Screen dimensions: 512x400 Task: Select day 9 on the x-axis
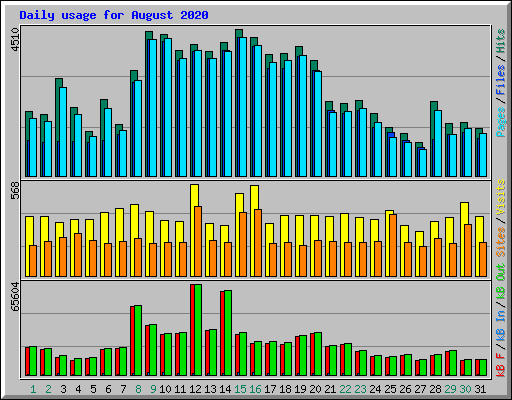[x=153, y=389]
